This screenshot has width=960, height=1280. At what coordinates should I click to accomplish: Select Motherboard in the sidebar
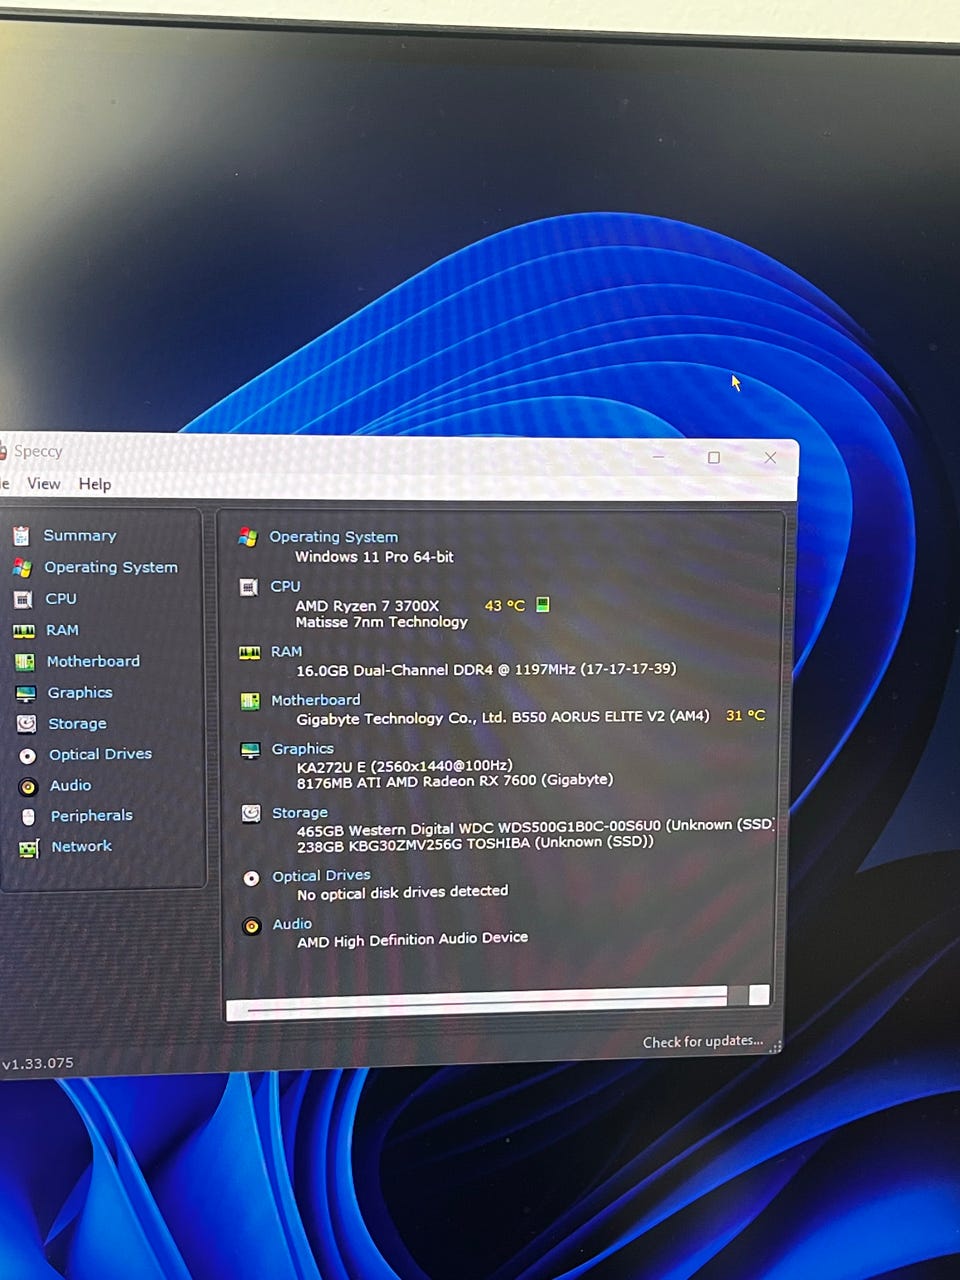[x=93, y=661]
